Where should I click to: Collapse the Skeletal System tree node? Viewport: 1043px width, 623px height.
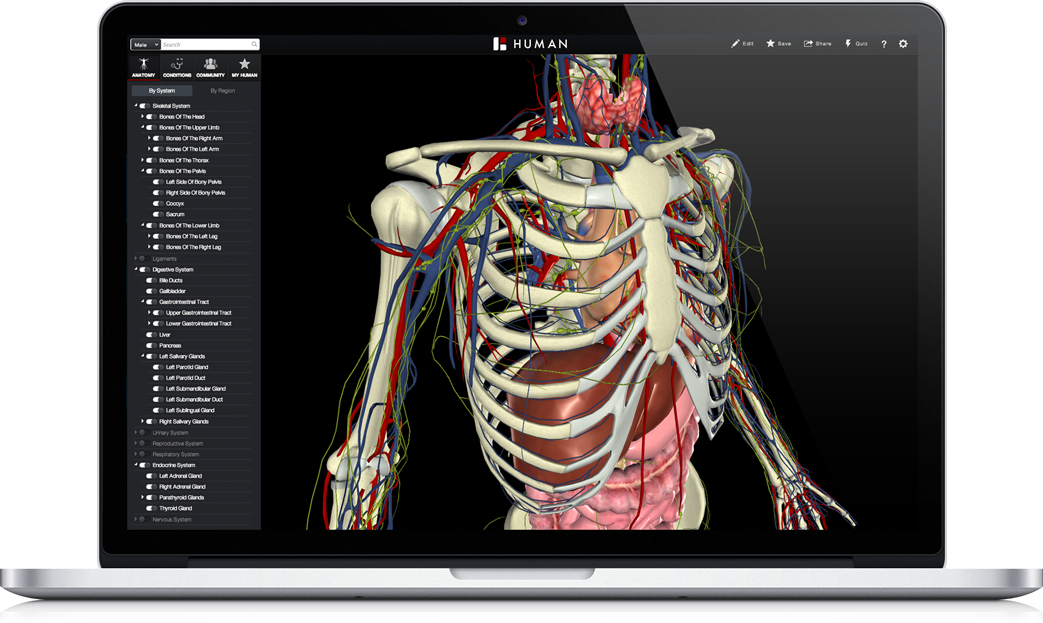(x=136, y=106)
